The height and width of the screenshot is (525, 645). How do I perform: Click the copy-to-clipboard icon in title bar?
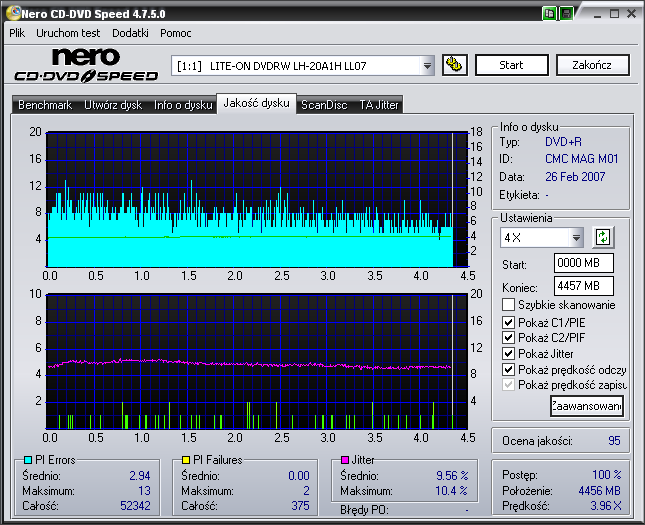(550, 14)
